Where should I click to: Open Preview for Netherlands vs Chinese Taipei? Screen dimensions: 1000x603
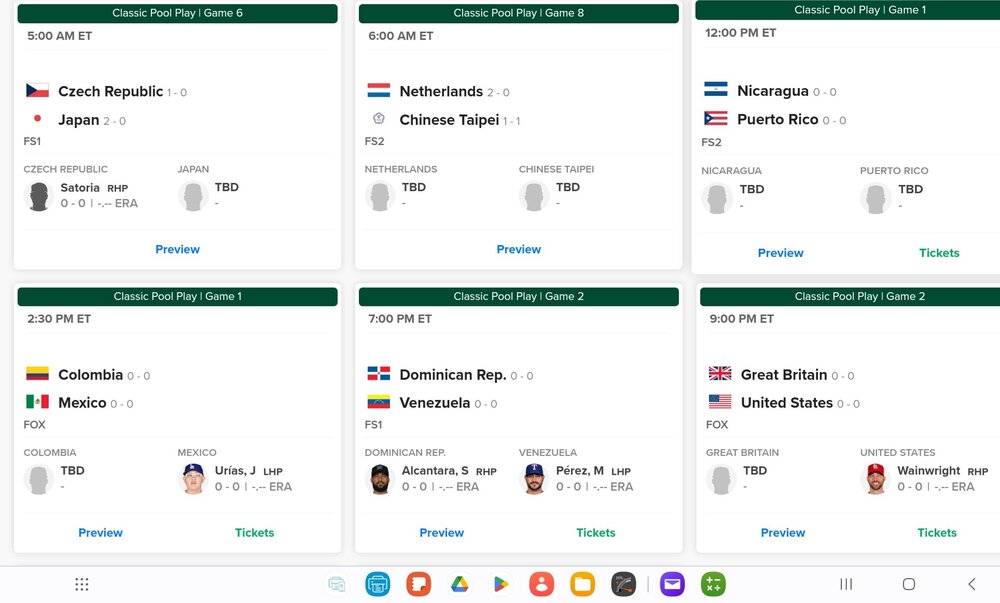pyautogui.click(x=518, y=249)
